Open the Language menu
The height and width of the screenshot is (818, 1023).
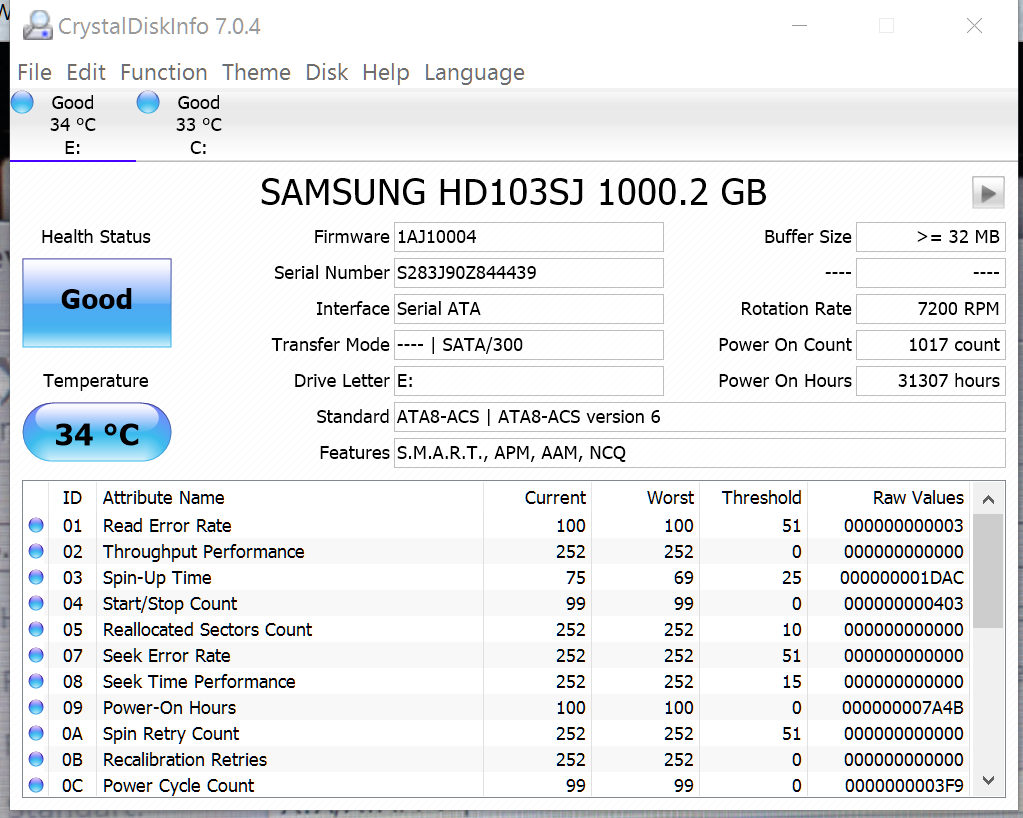click(474, 73)
